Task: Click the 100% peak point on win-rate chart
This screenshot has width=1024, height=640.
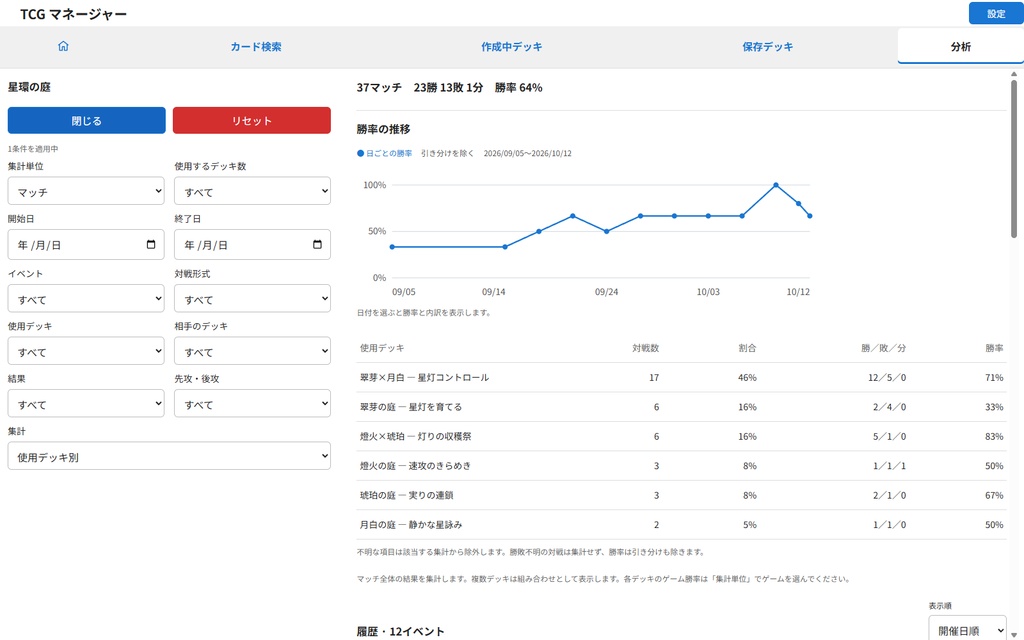Action: coord(776,185)
